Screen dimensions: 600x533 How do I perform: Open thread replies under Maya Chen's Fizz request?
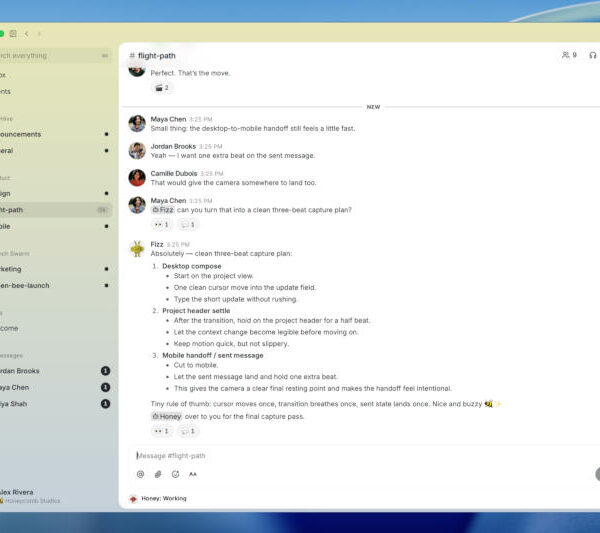pyautogui.click(x=188, y=225)
